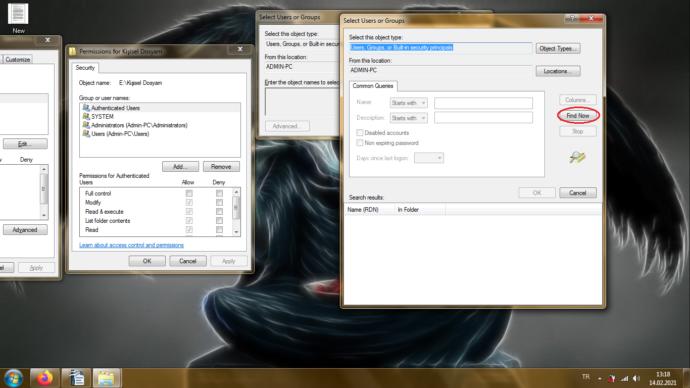
Task: Click Add in Permissions window
Action: [180, 167]
